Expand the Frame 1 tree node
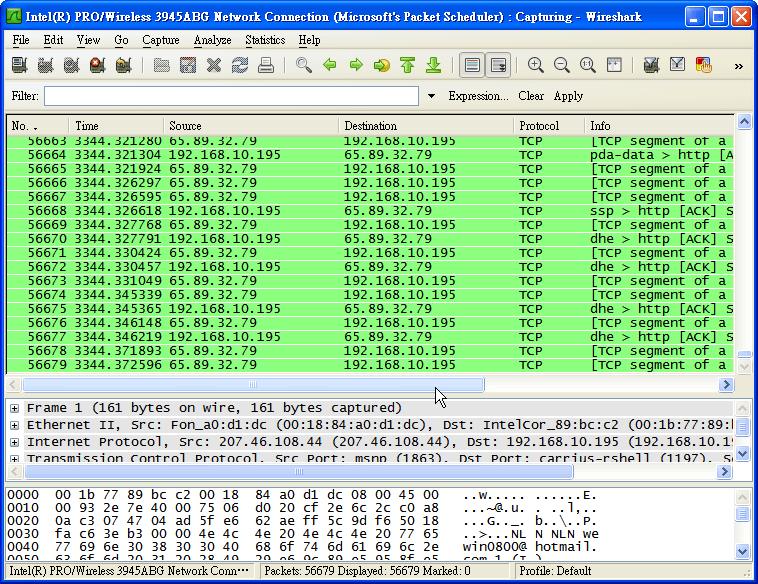The width and height of the screenshot is (758, 584). tap(15, 409)
